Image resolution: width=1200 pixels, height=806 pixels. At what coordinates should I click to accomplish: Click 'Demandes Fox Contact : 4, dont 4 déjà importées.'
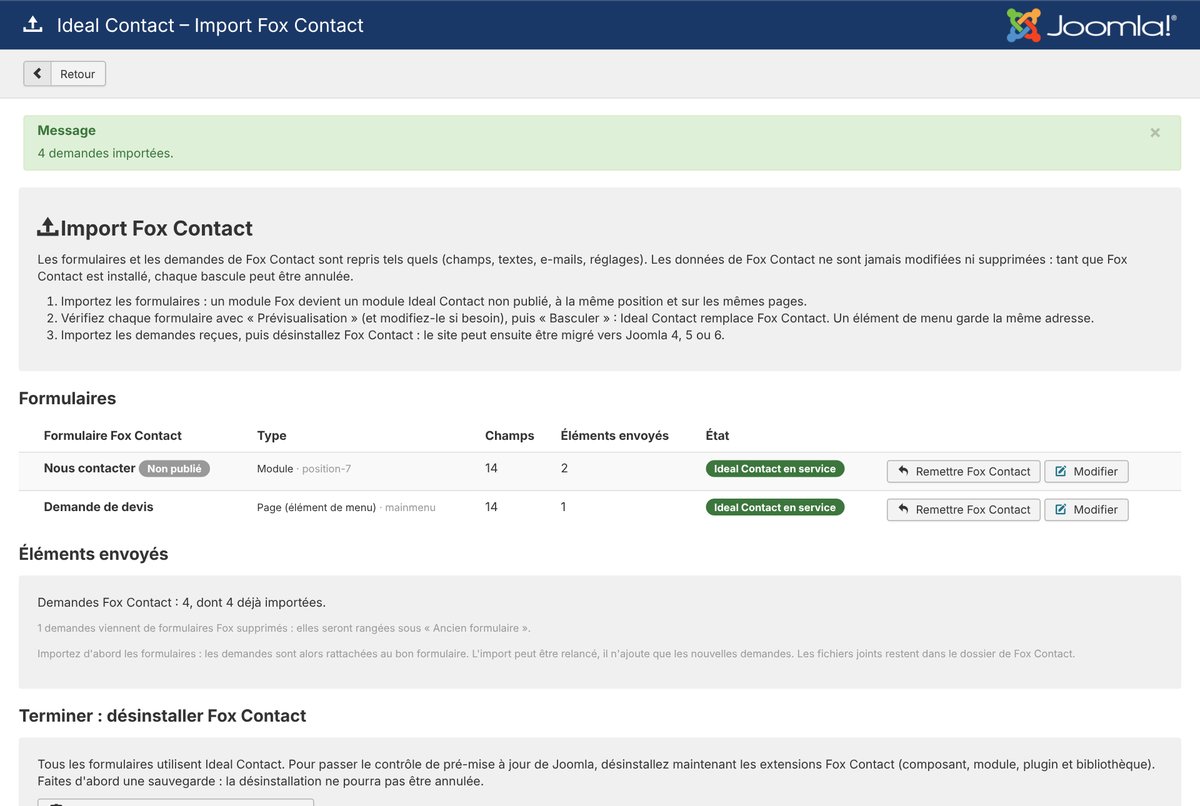pos(182,602)
